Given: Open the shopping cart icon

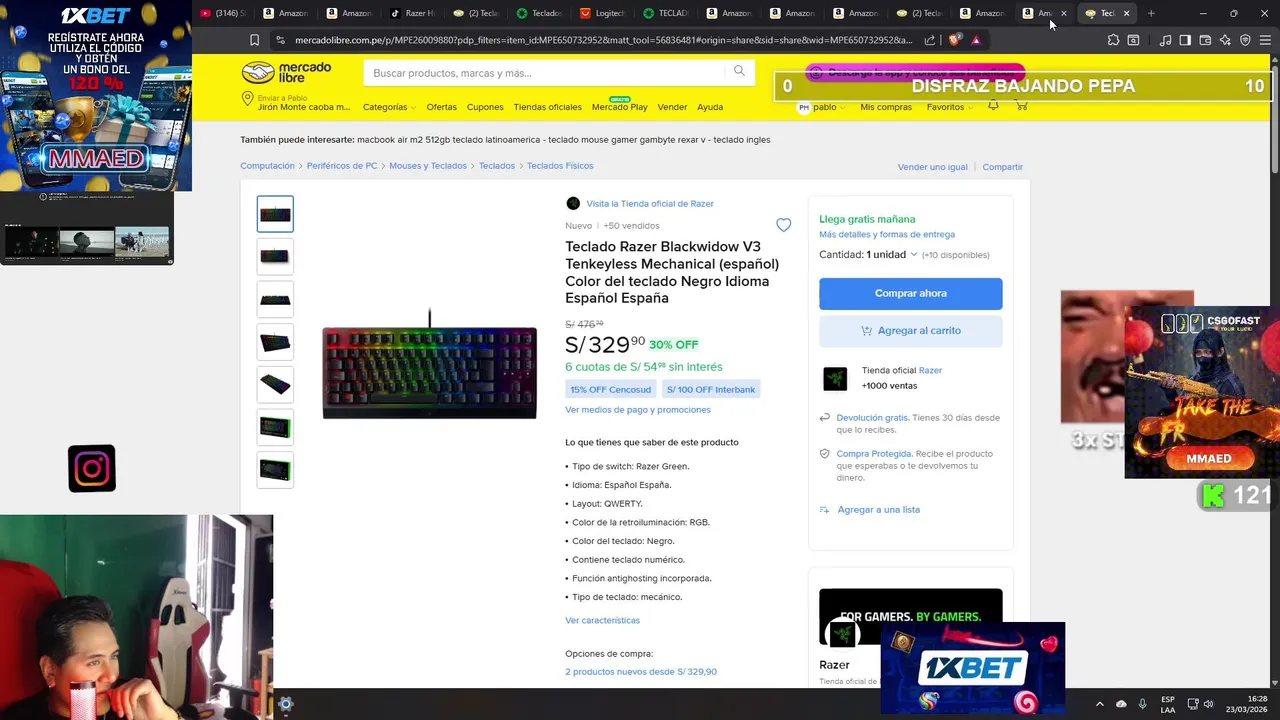Looking at the screenshot, I should (x=1021, y=106).
